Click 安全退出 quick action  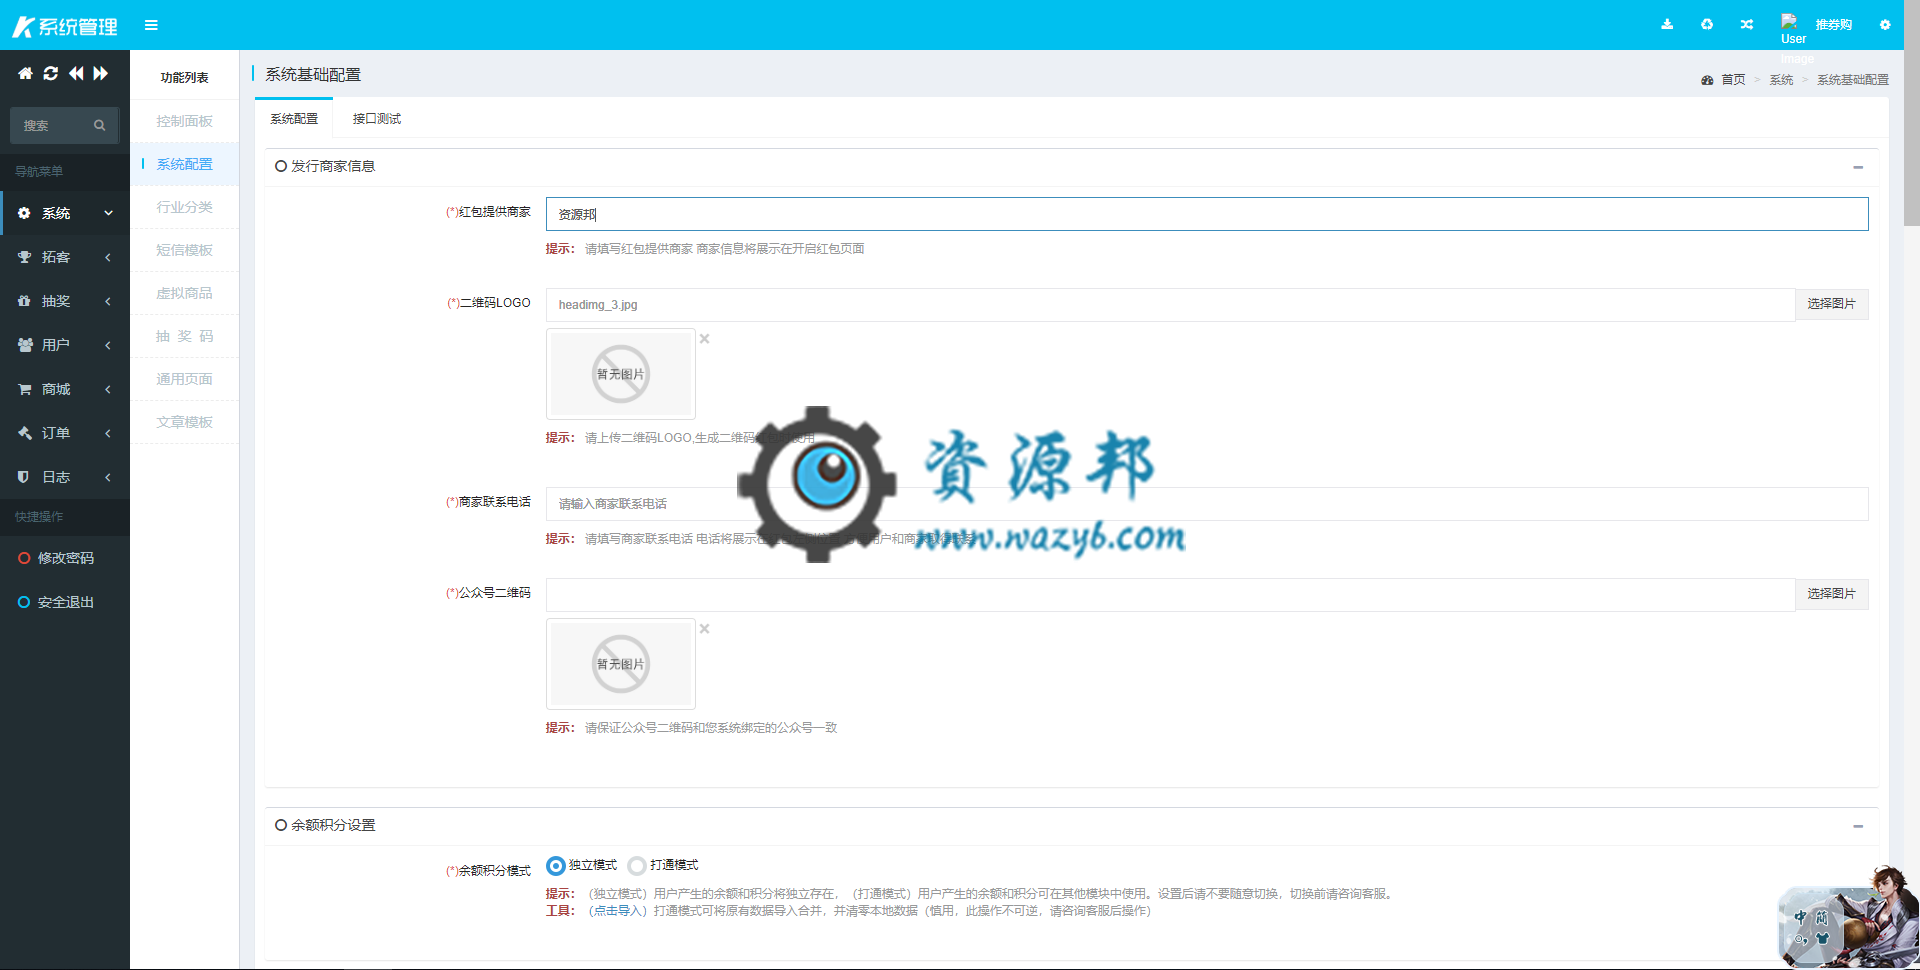(66, 602)
